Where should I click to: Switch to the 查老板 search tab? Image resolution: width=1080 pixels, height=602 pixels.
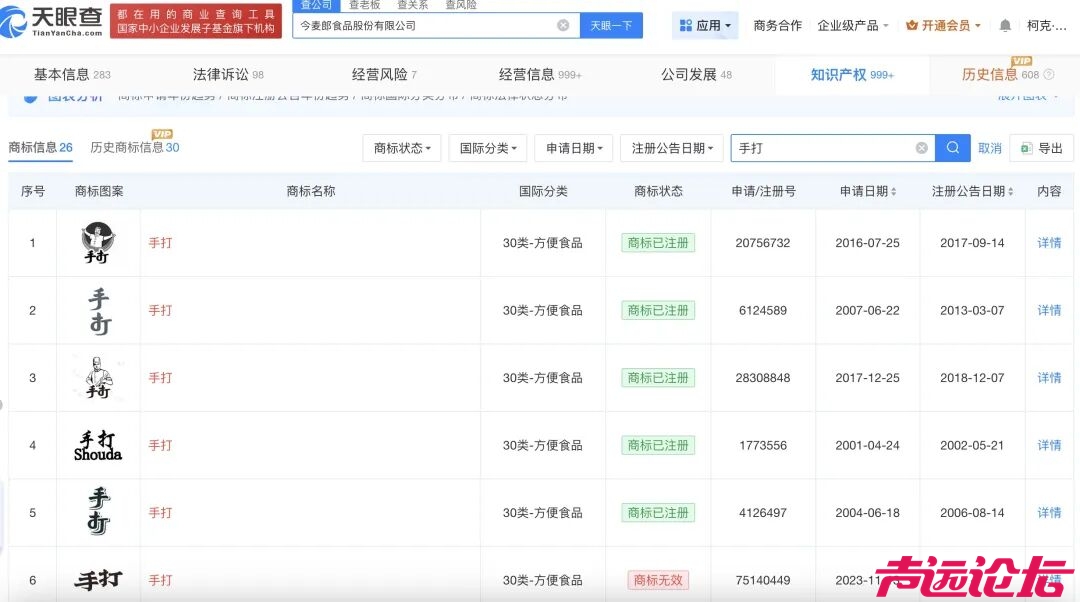pyautogui.click(x=364, y=5)
